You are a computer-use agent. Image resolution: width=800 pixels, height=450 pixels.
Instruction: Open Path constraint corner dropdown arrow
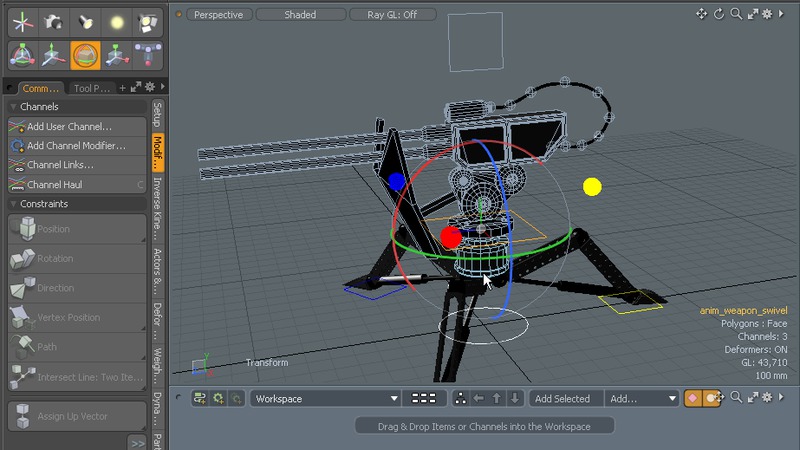pyautogui.click(x=143, y=358)
